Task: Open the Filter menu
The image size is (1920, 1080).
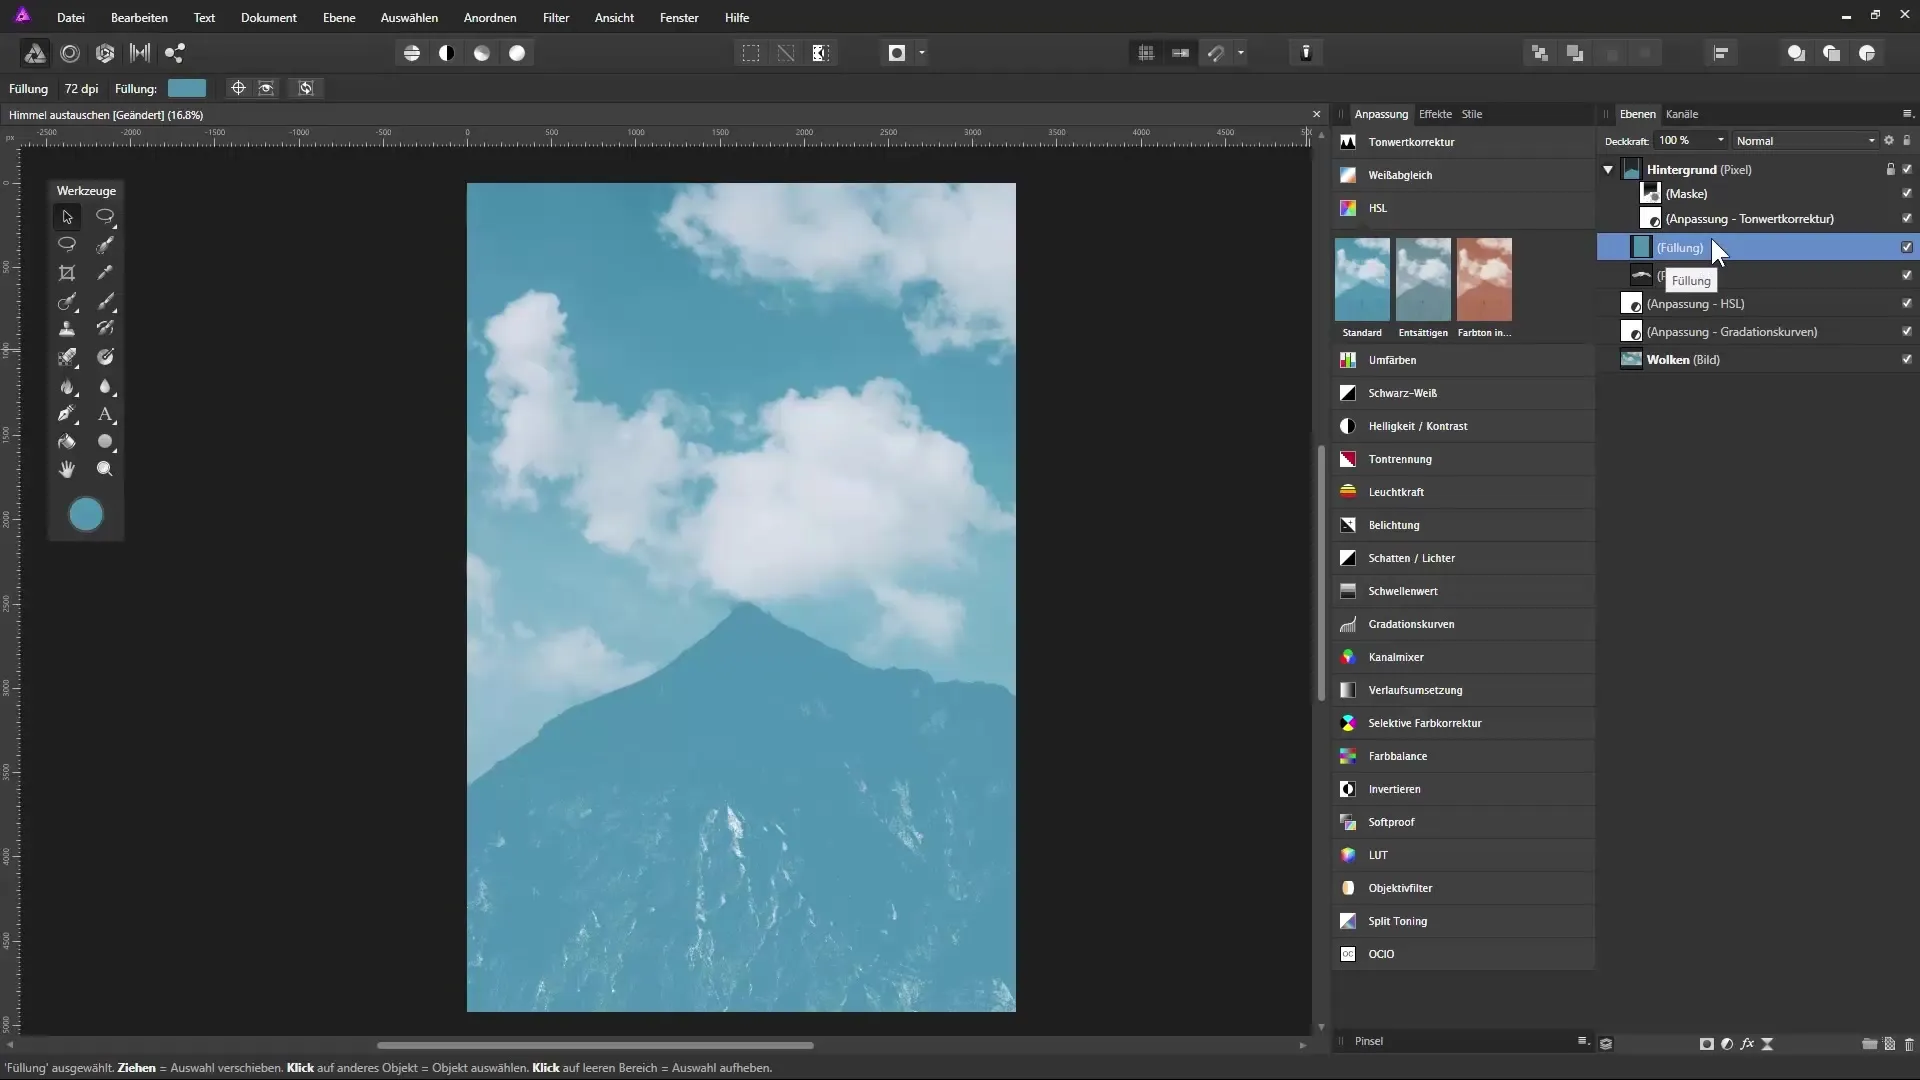Action: [556, 18]
